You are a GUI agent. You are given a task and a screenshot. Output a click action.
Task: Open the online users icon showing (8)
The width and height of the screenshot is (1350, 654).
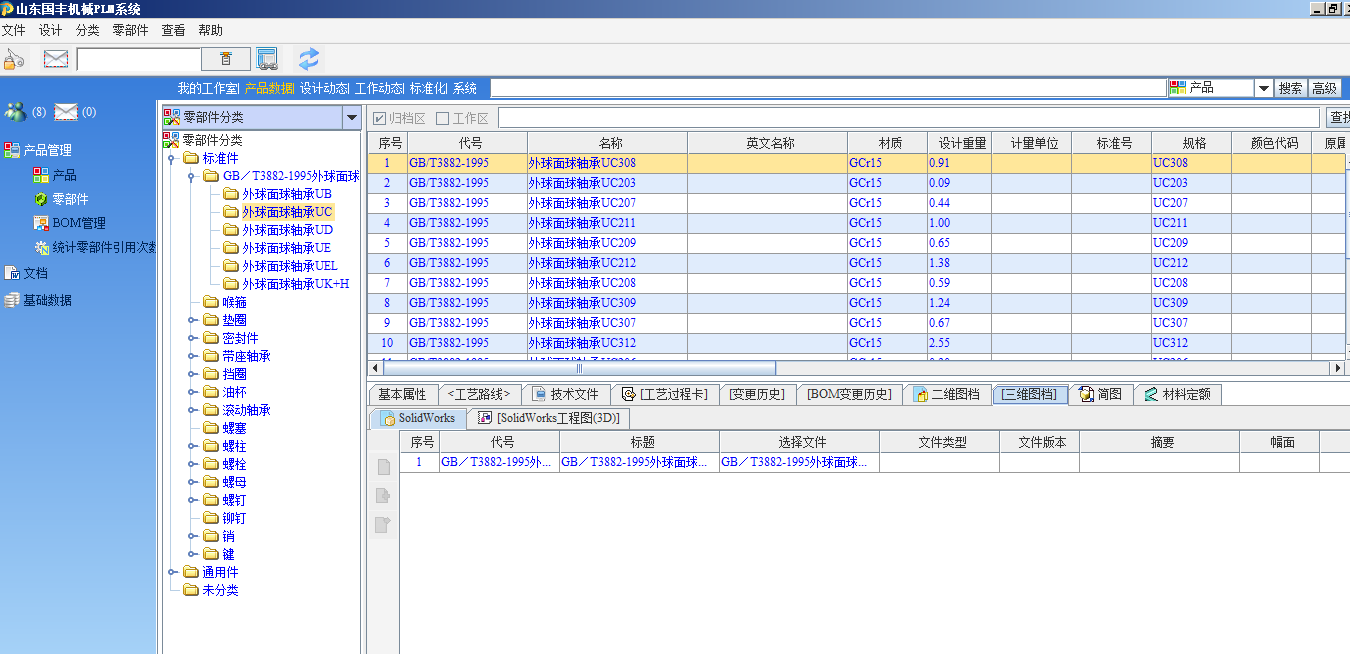click(x=16, y=112)
